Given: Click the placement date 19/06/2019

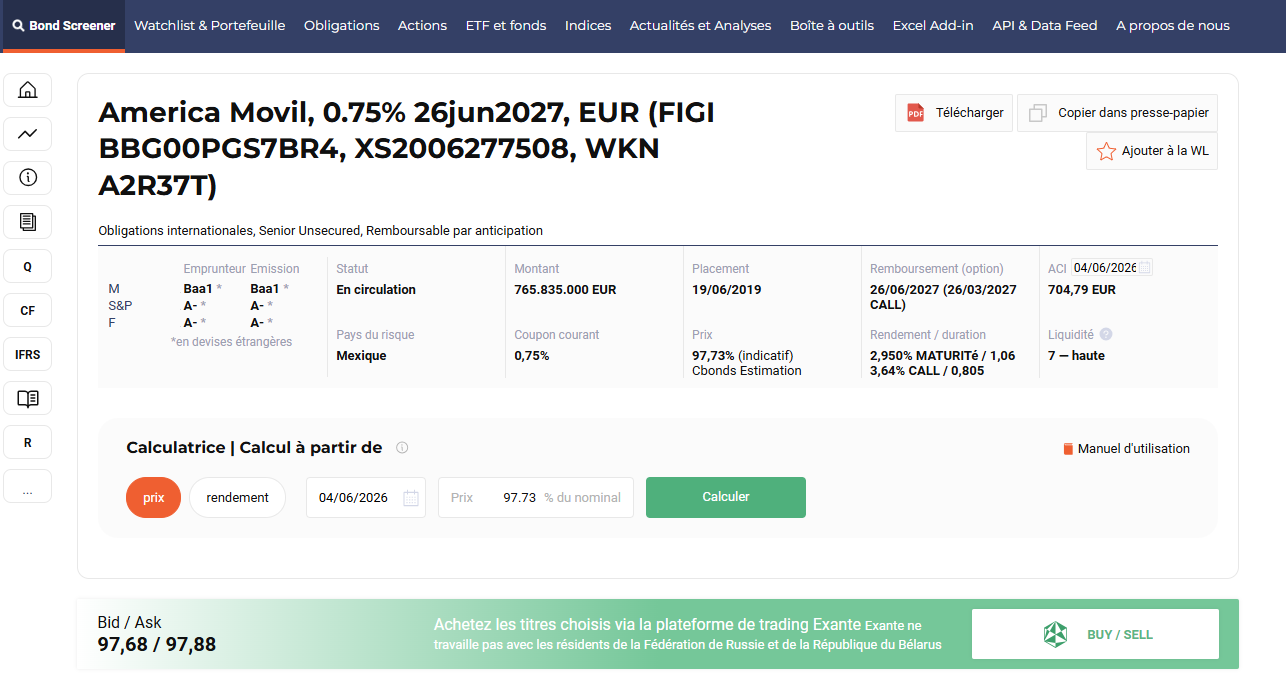Looking at the screenshot, I should coord(727,290).
